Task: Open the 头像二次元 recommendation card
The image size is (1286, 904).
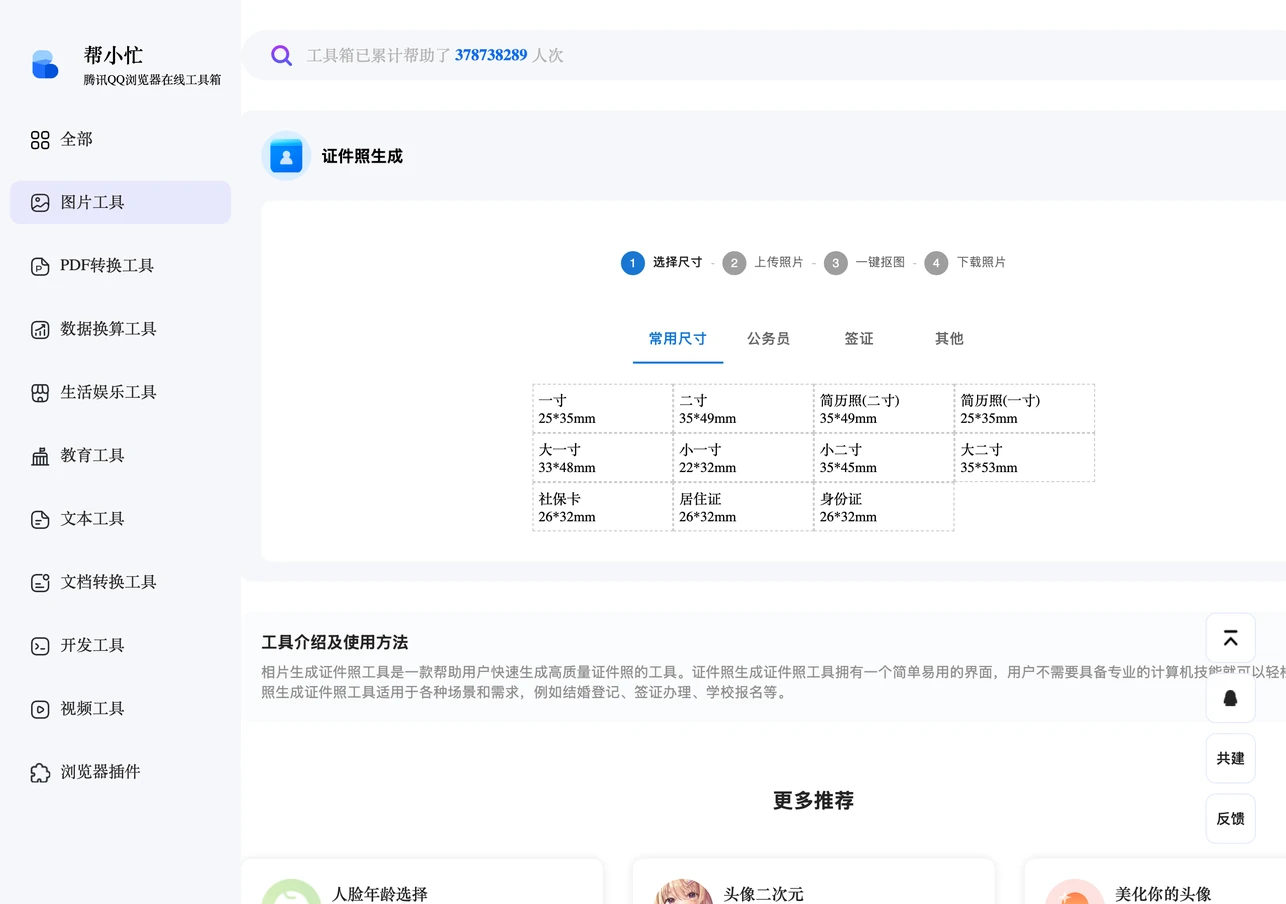Action: pos(813,881)
